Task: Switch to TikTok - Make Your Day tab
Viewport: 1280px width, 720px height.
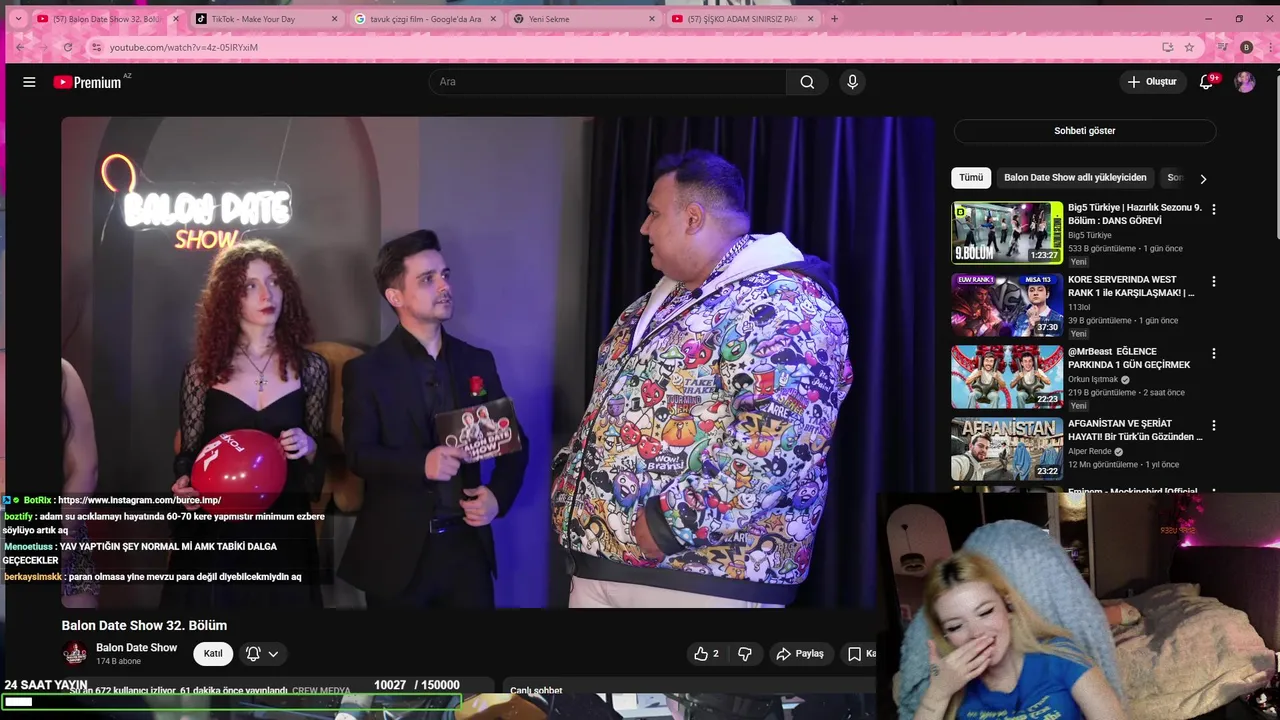Action: point(267,18)
